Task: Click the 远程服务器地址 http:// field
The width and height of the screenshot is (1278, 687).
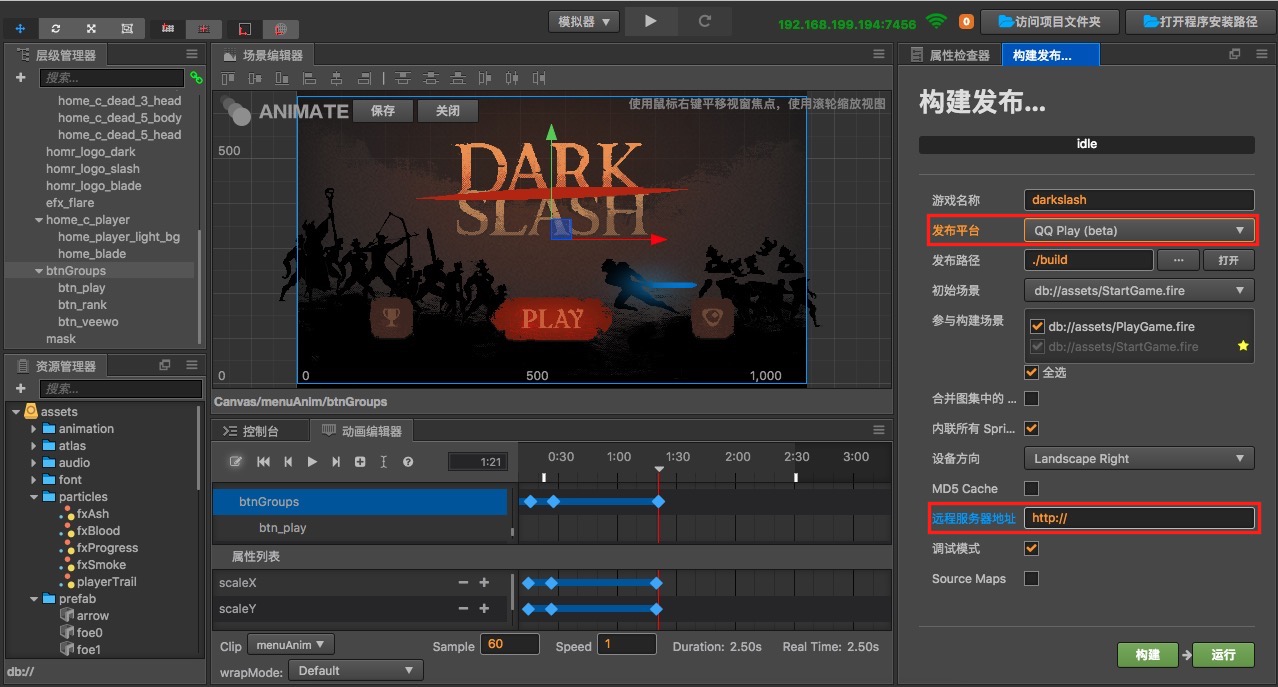Action: pos(1139,518)
